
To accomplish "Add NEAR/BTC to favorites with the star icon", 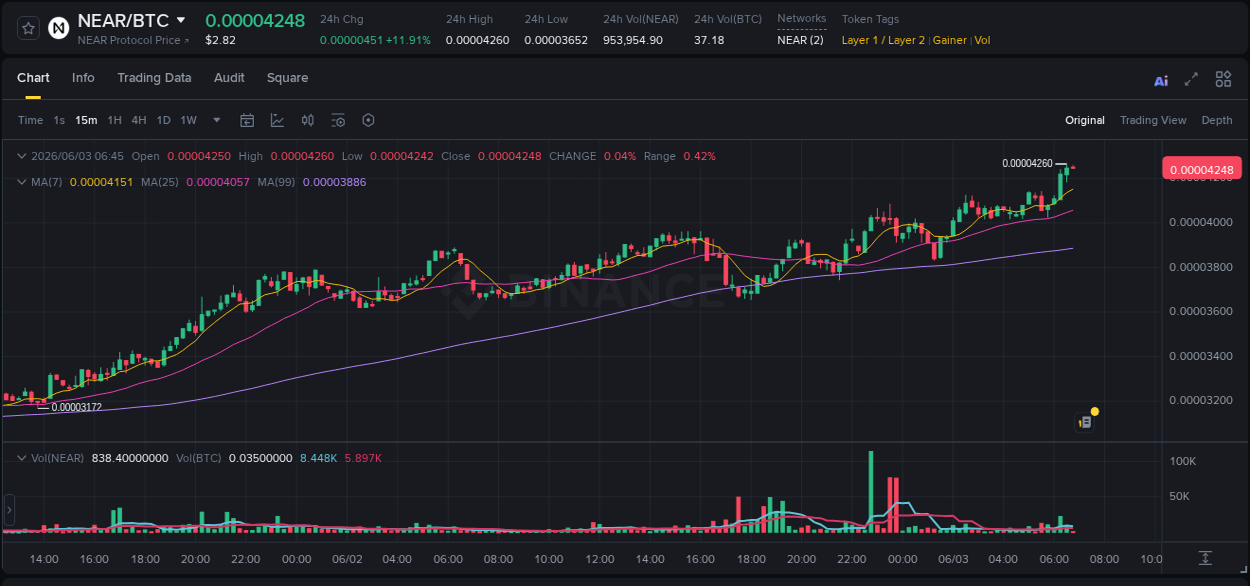I will click(x=29, y=28).
